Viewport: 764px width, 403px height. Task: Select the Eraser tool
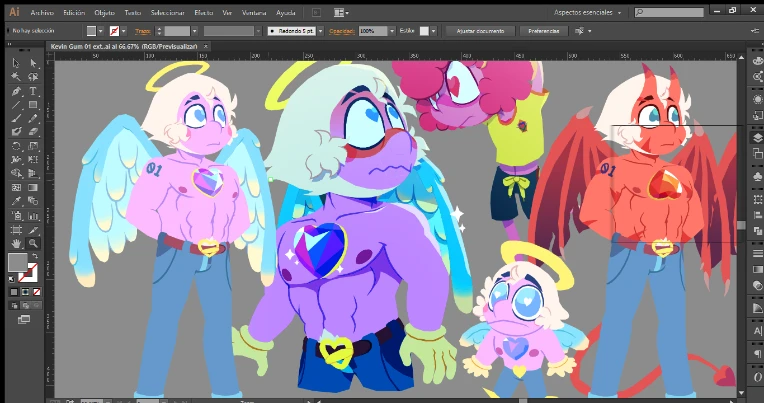pyautogui.click(x=33, y=132)
